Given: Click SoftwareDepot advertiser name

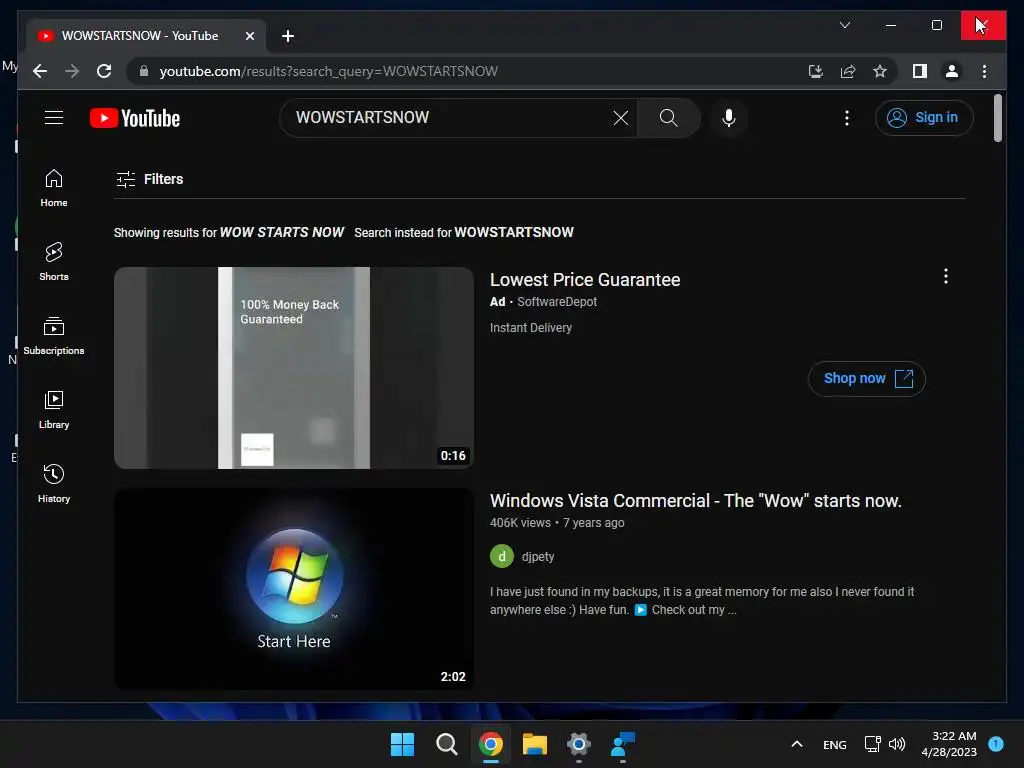Looking at the screenshot, I should [557, 302].
